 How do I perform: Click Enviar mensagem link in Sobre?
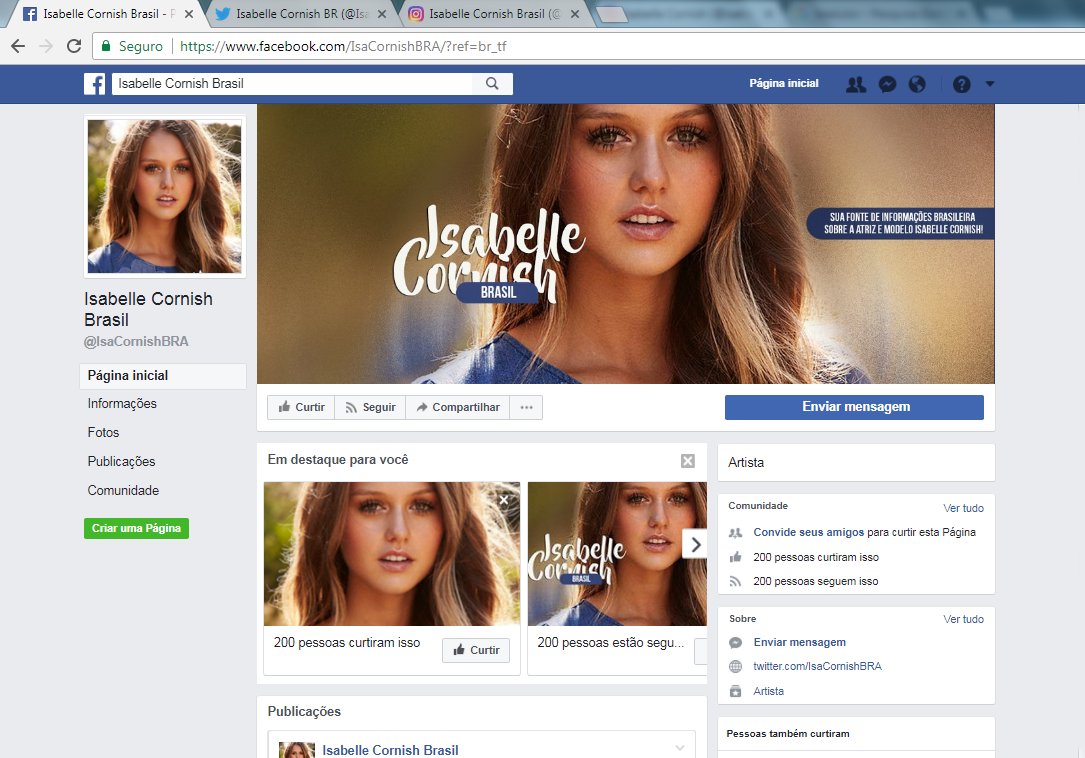click(x=799, y=642)
